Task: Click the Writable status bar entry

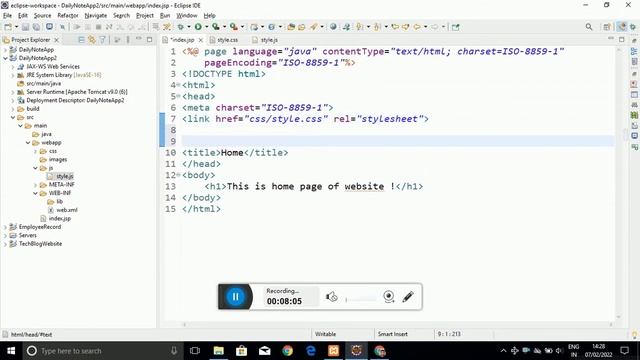Action: (x=325, y=334)
